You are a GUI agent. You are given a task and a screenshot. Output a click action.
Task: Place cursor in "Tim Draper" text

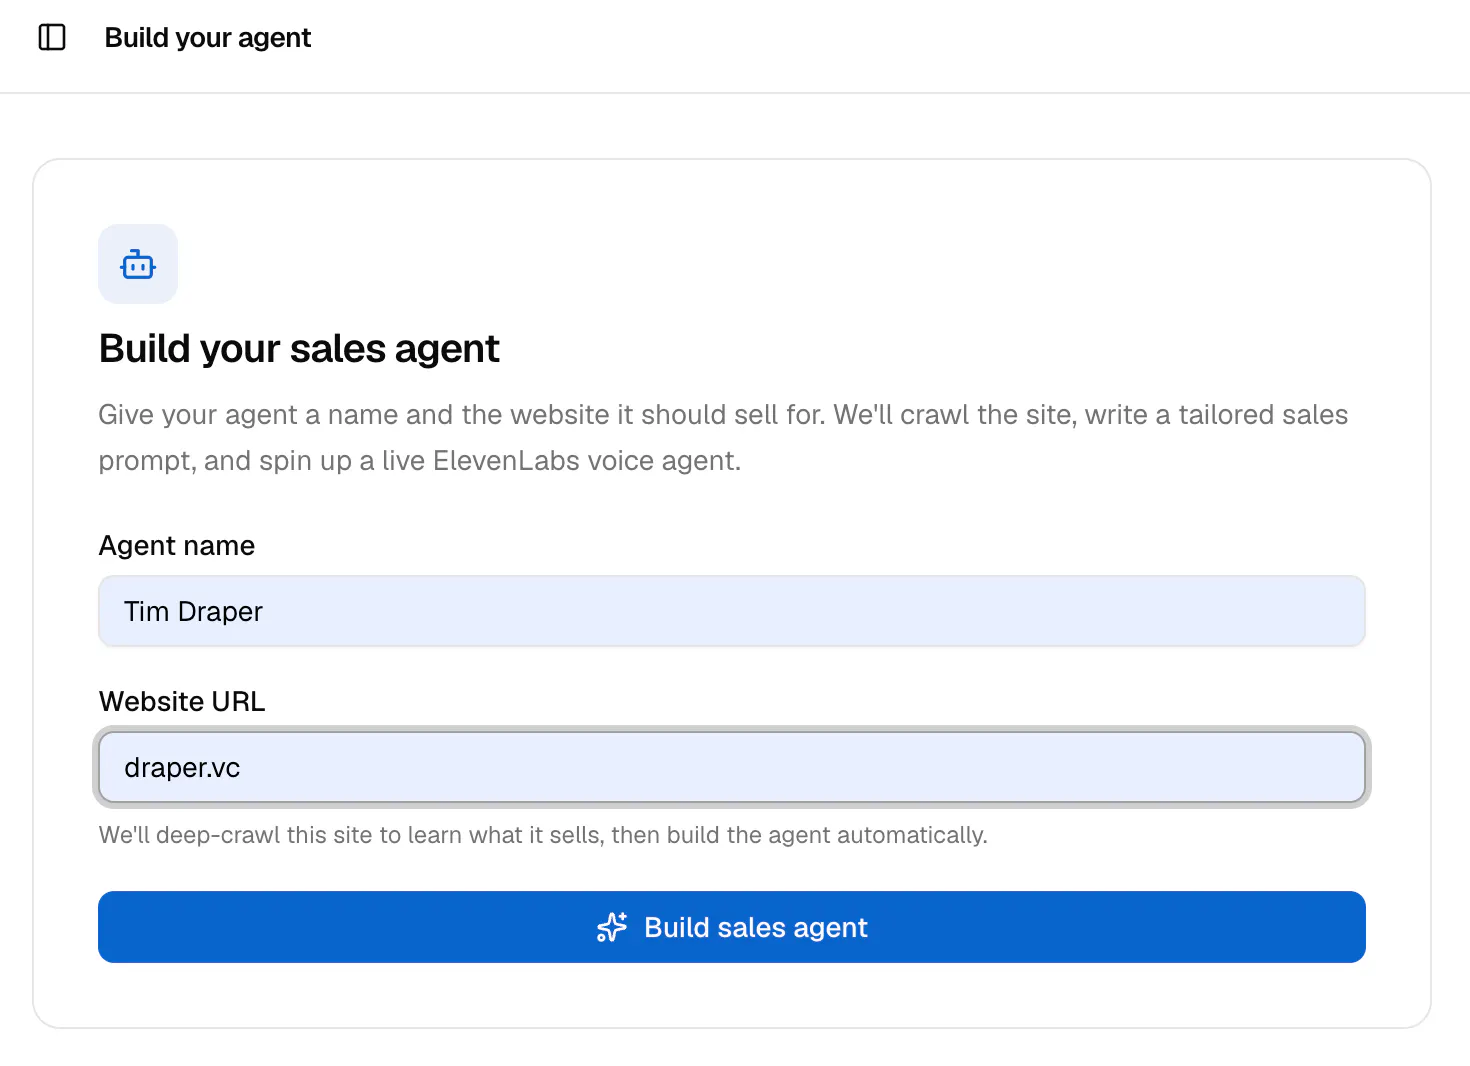[193, 611]
